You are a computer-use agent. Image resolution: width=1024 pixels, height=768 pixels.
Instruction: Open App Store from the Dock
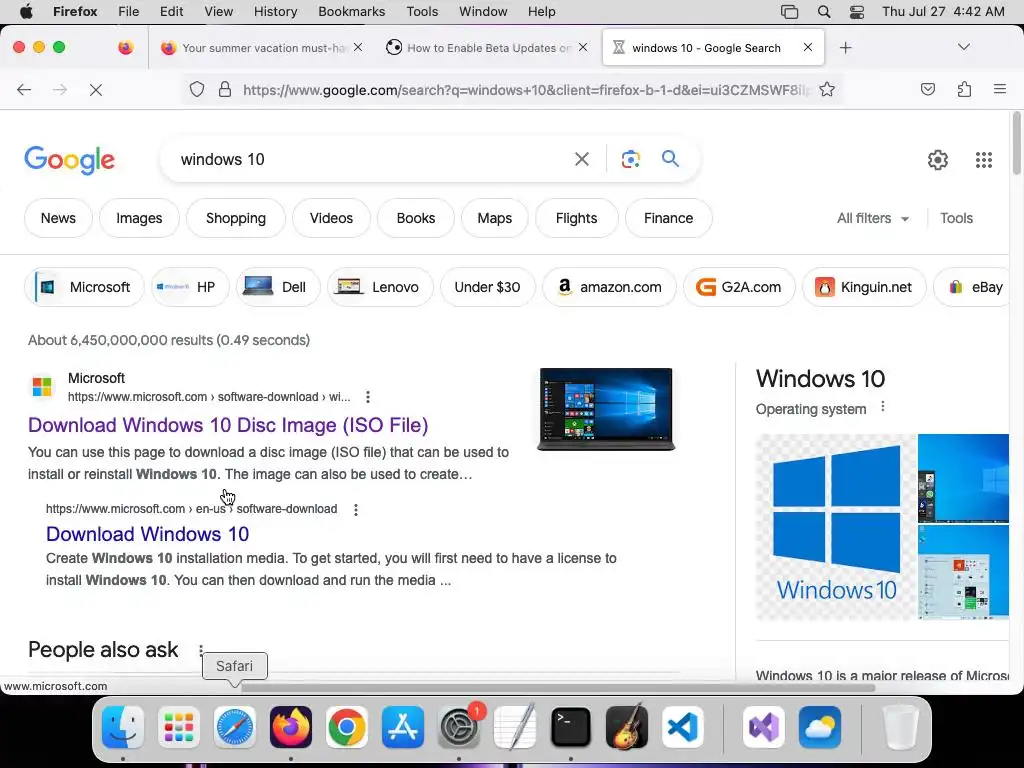(x=403, y=726)
